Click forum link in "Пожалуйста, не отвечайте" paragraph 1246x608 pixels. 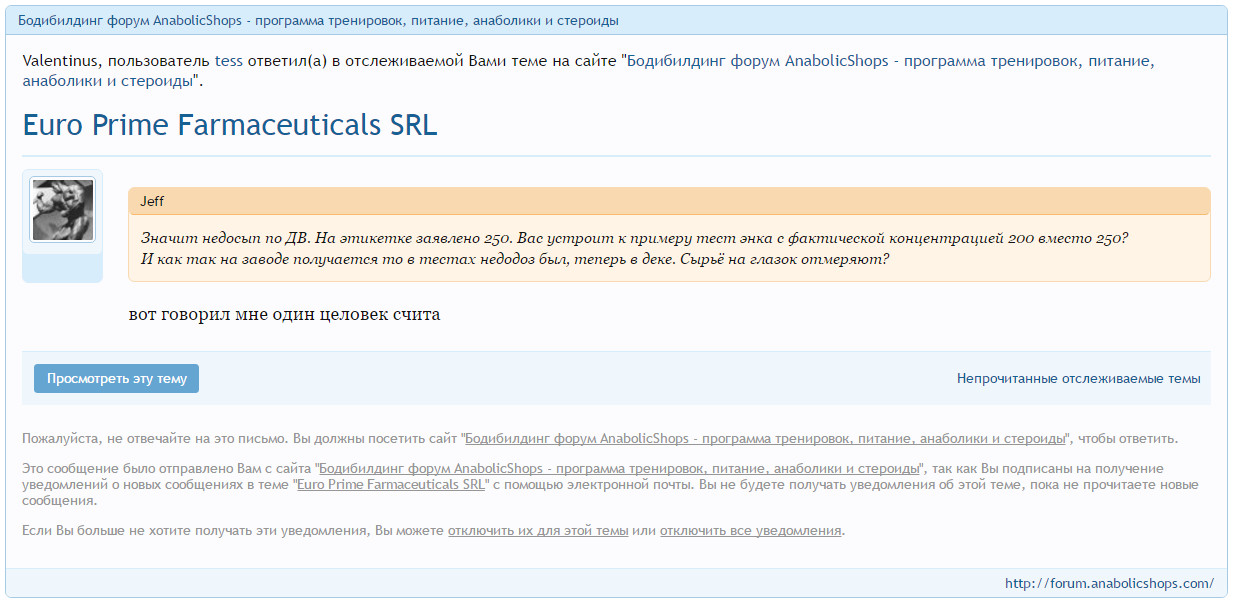[765, 439]
